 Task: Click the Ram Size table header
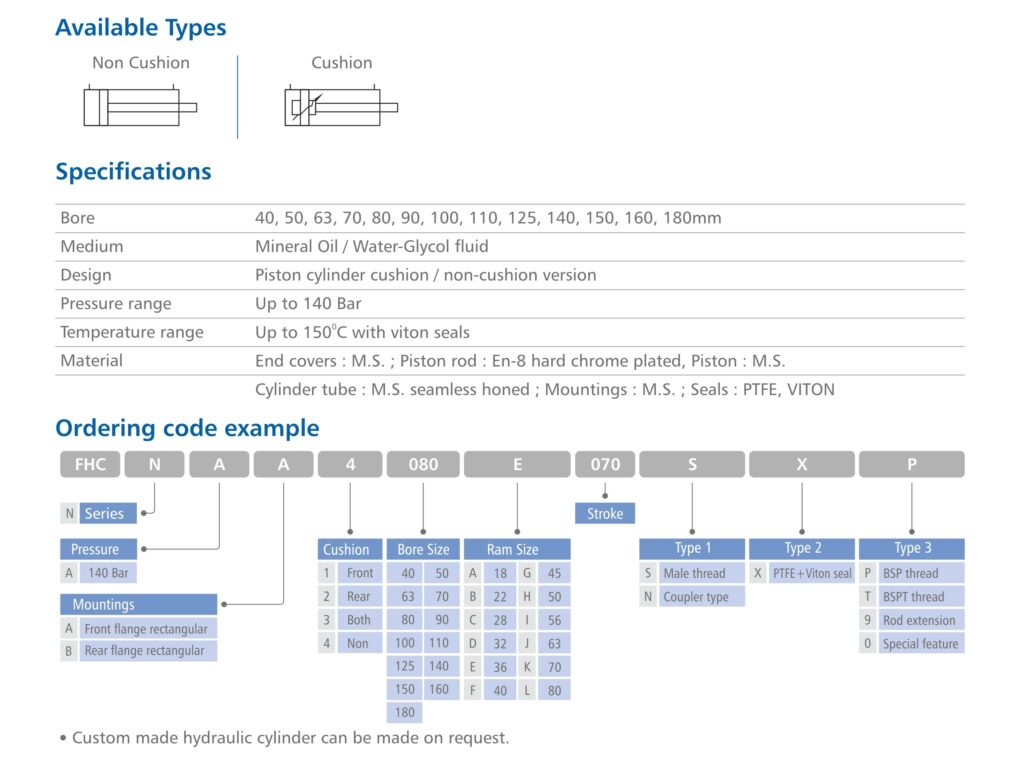click(x=516, y=549)
